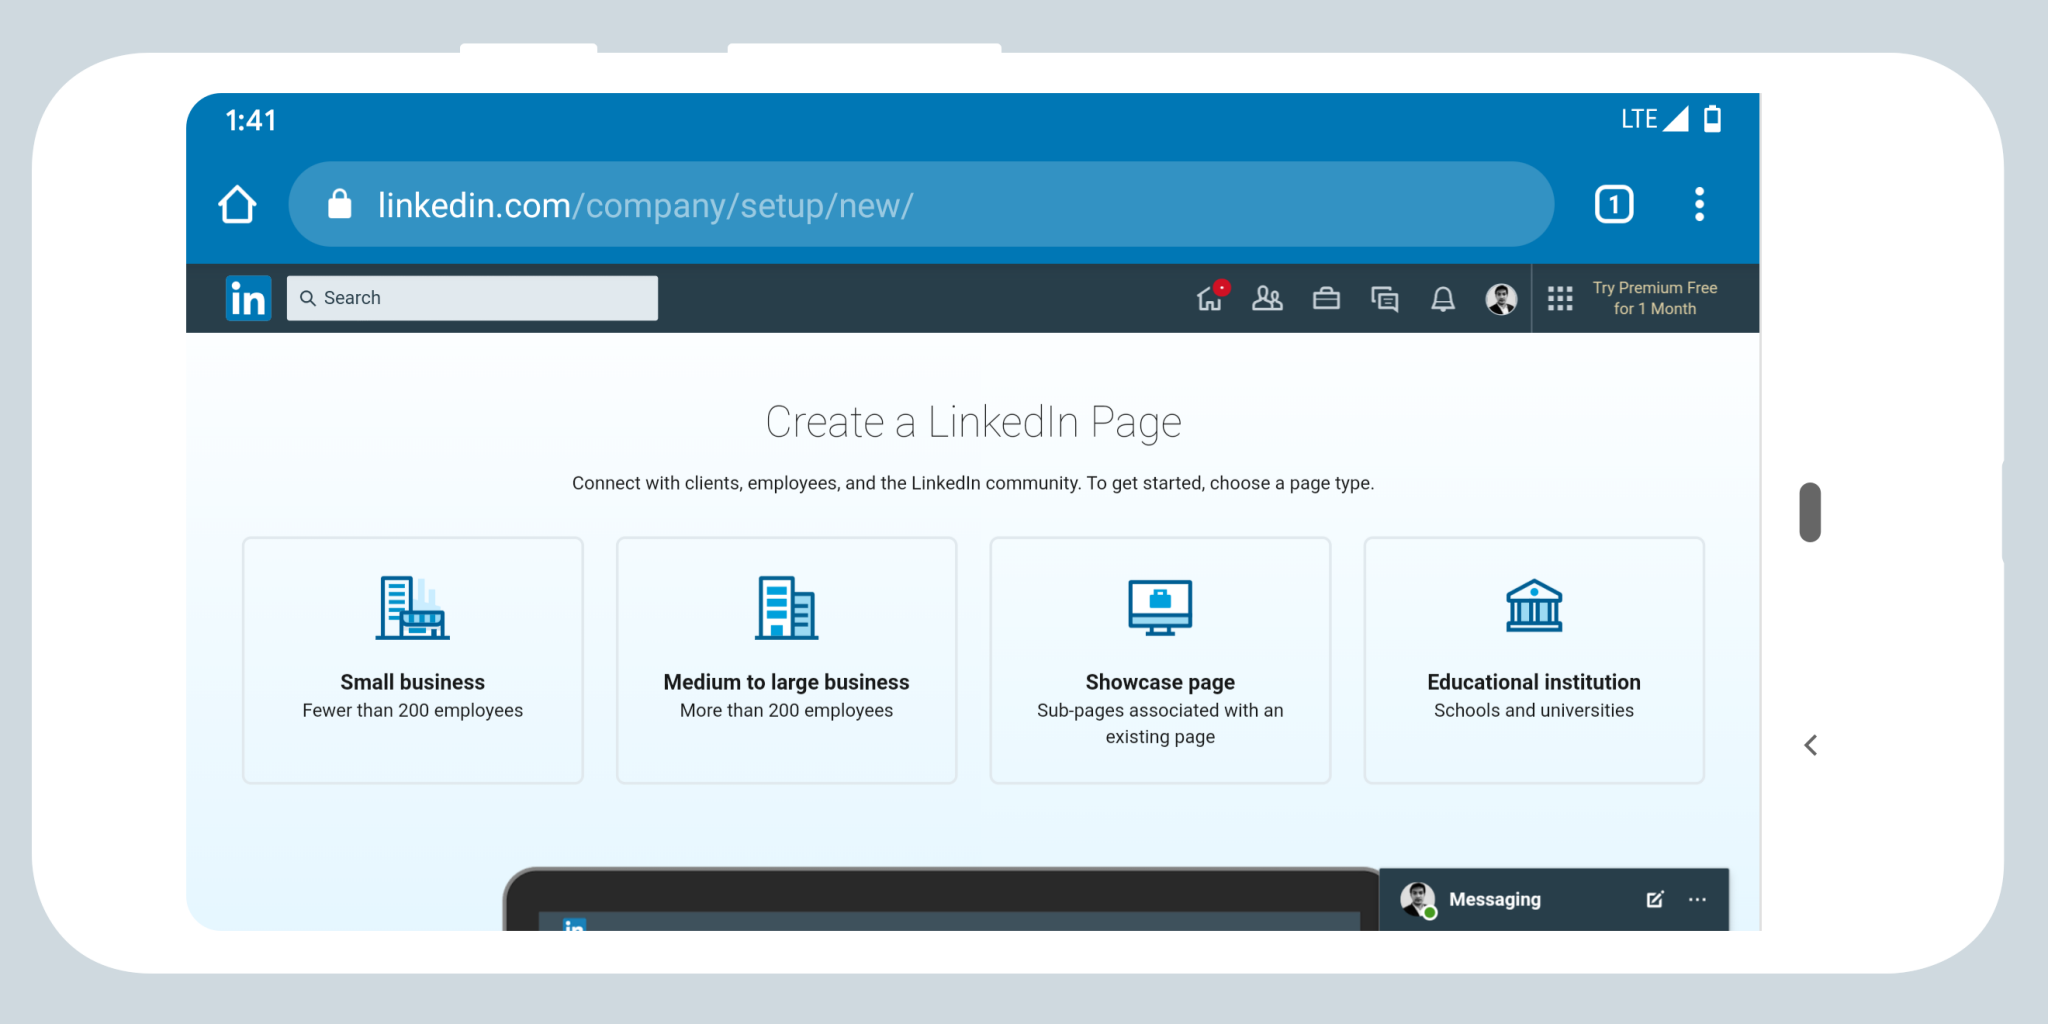Go to the LinkedIn Home feed icon
Screen dimensions: 2048x1024
click(x=1211, y=297)
